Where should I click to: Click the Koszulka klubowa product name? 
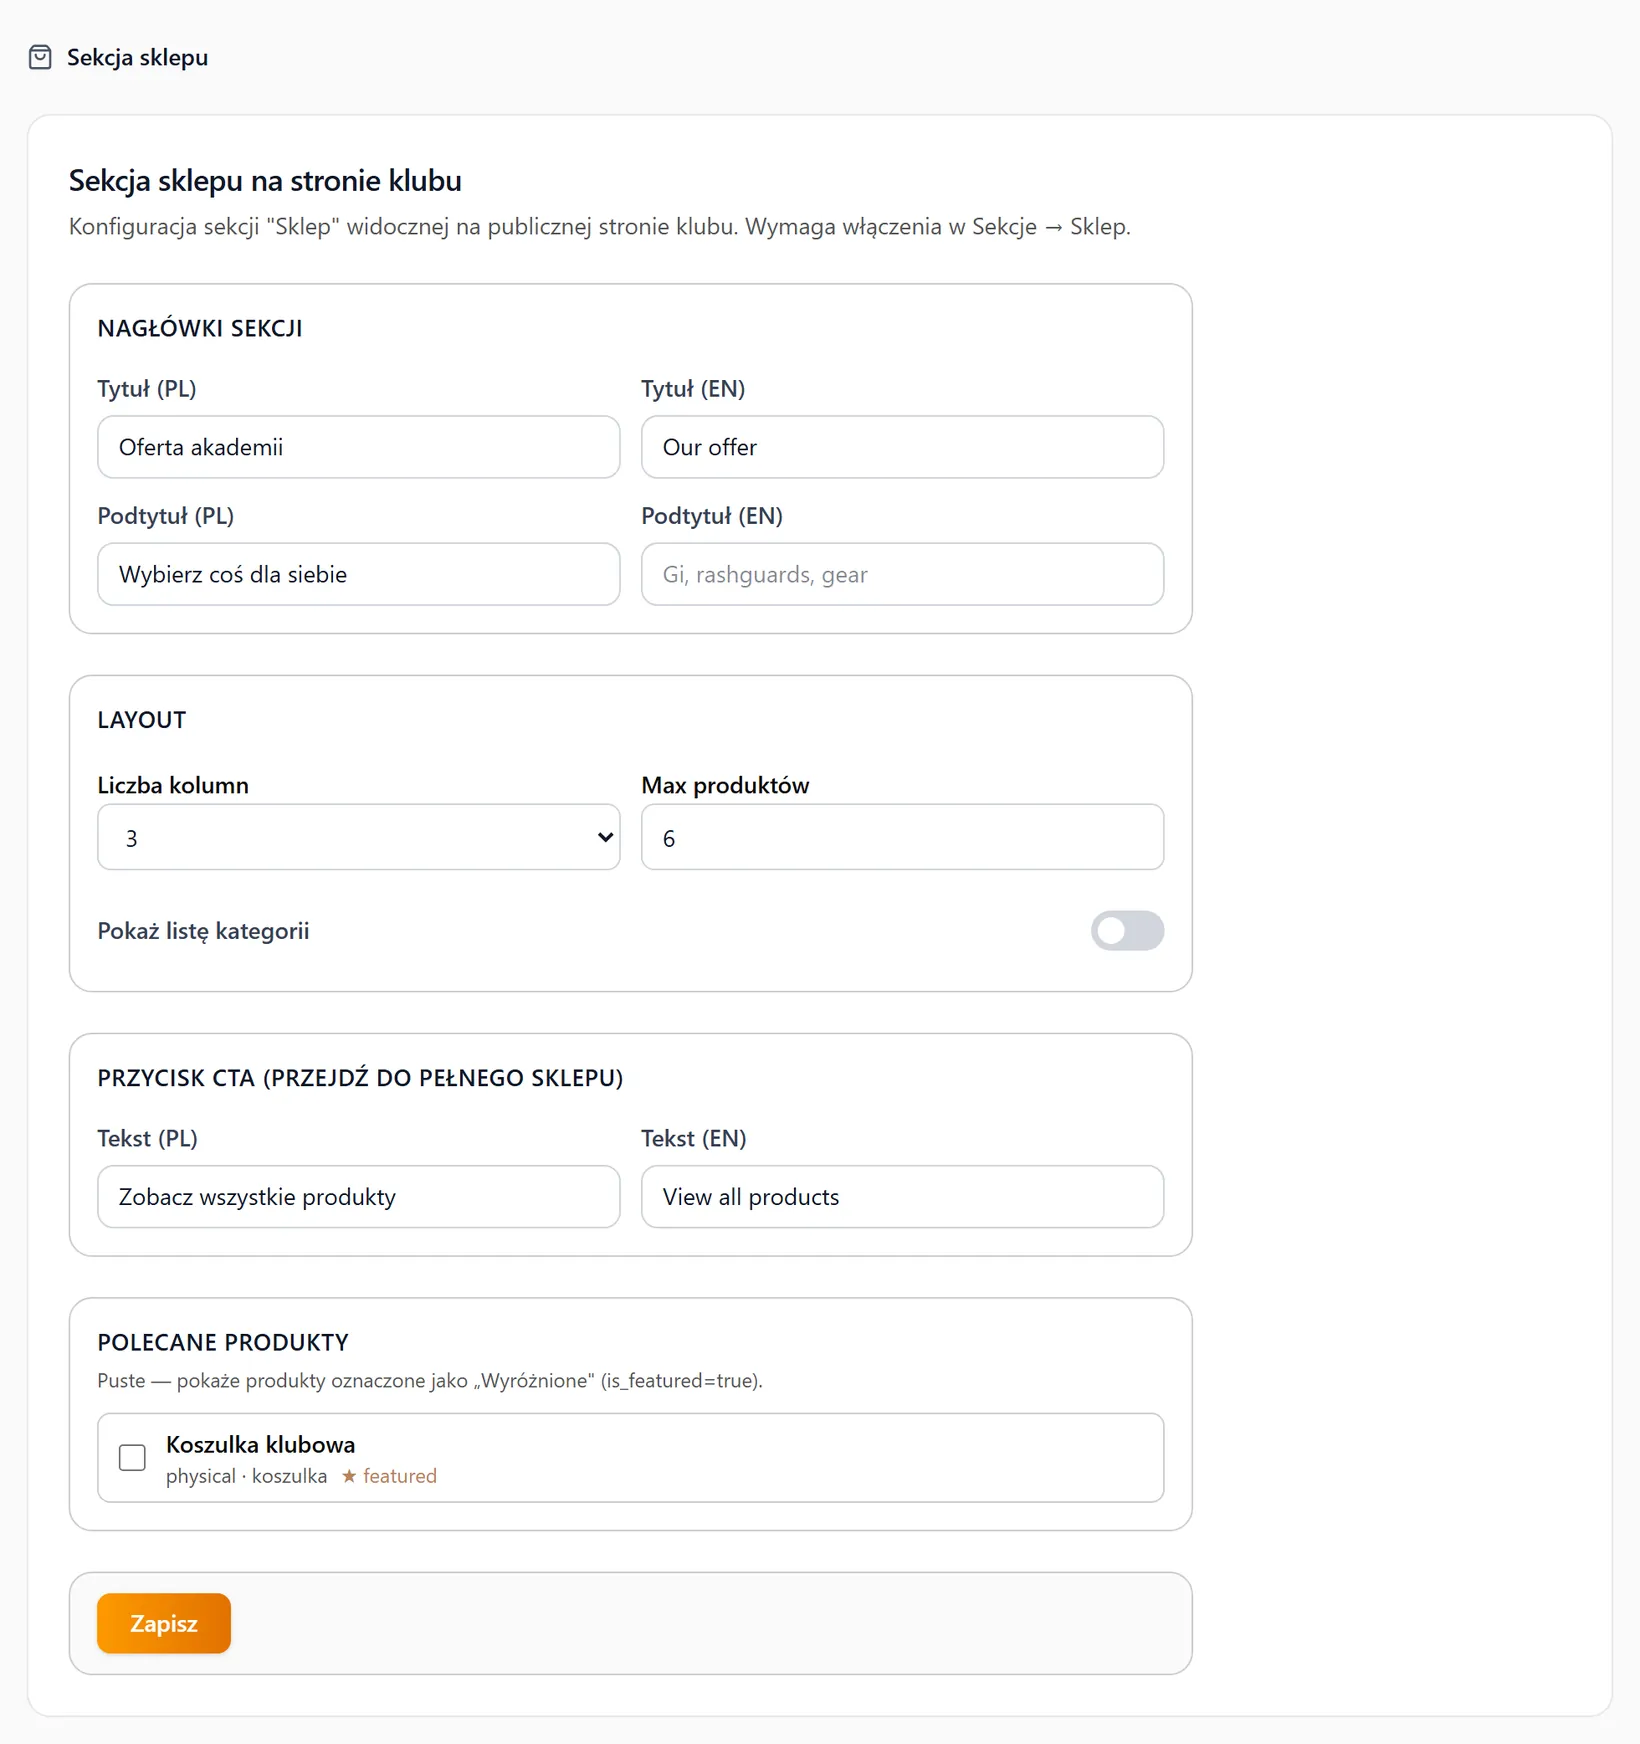pos(261,1445)
